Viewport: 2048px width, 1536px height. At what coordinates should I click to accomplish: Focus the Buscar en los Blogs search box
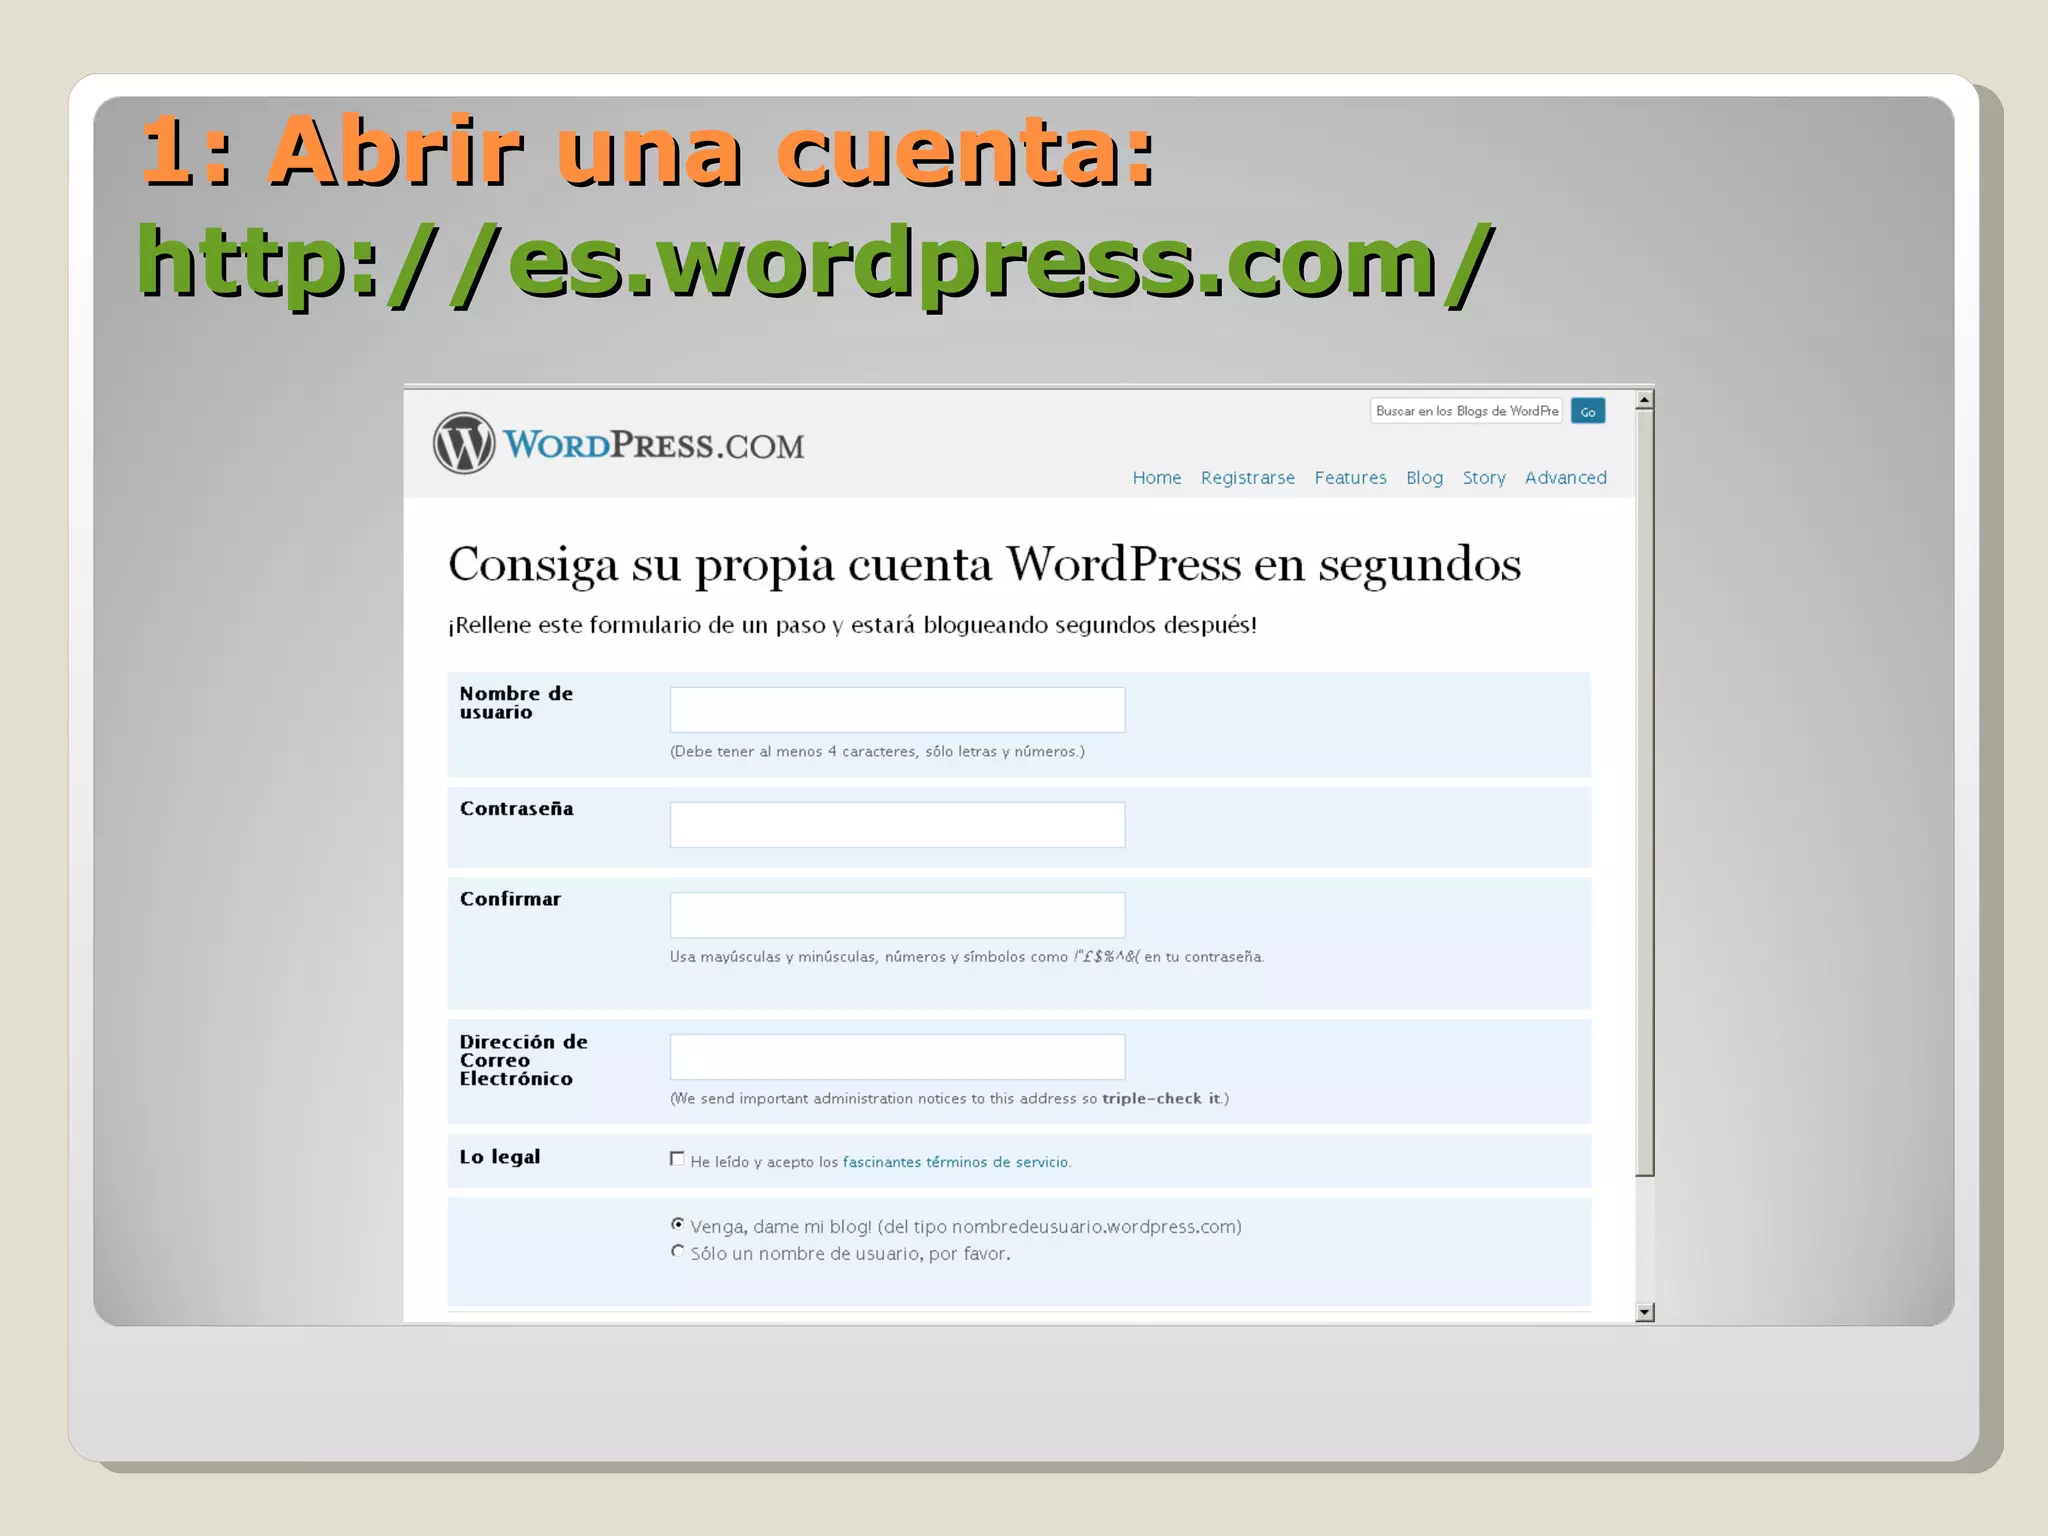click(x=1466, y=411)
